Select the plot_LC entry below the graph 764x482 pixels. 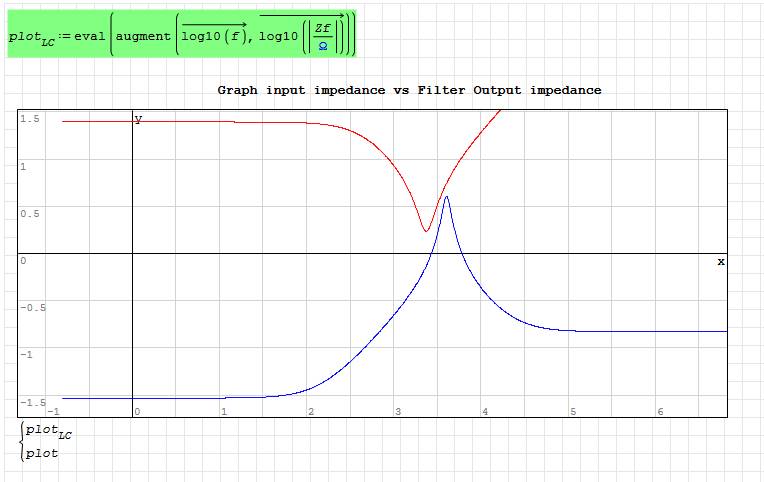49,434
